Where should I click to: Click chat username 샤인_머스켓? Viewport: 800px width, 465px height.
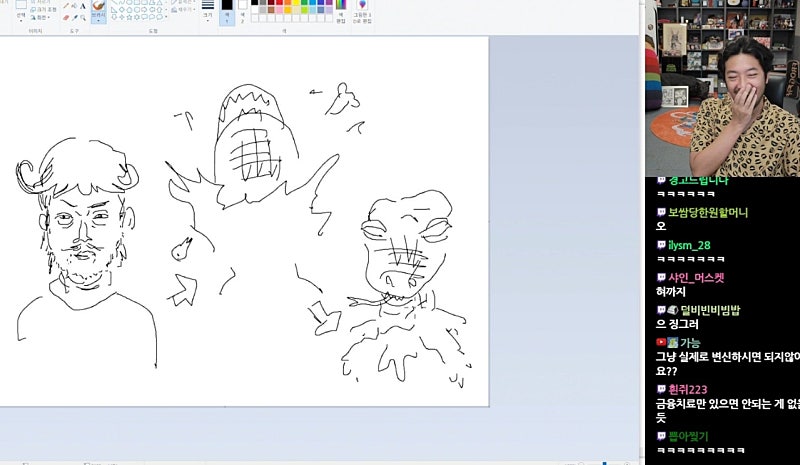coord(696,278)
